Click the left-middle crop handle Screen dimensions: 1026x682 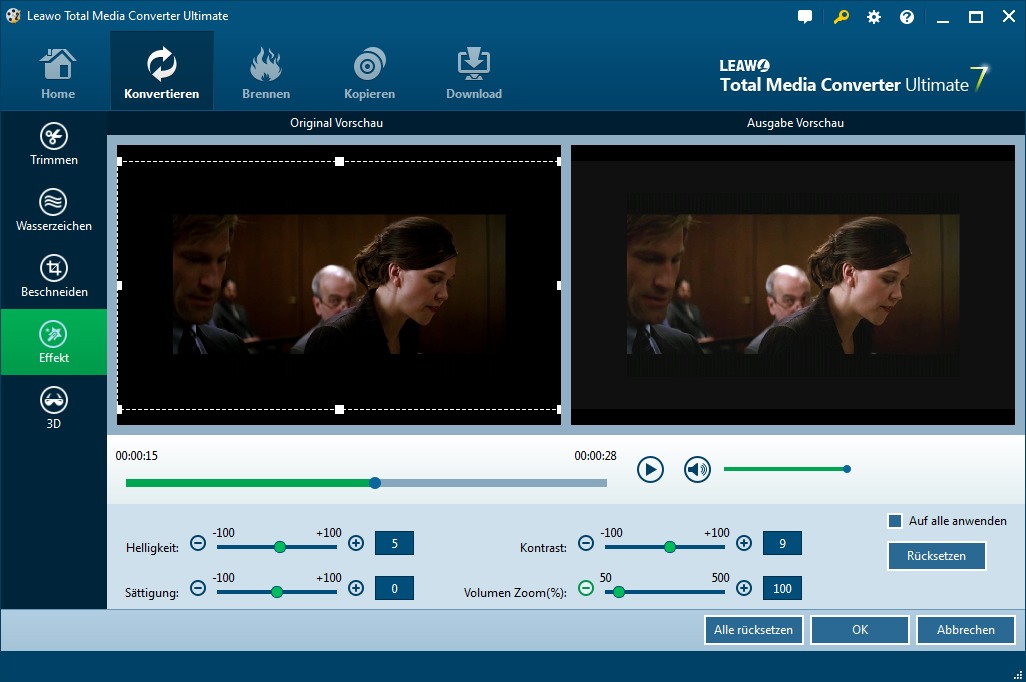tap(120, 285)
